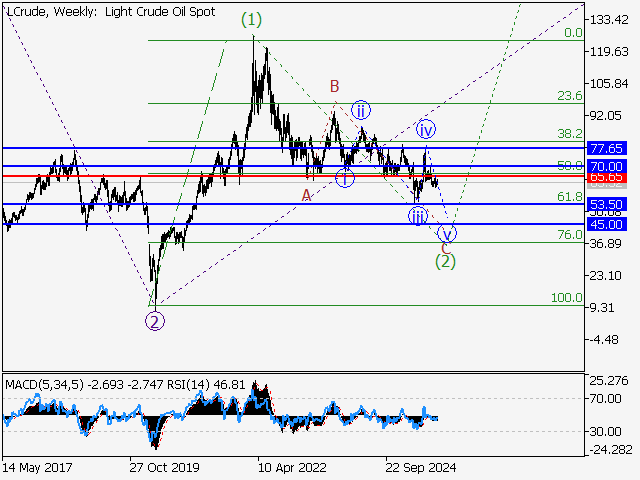The image size is (640, 480).
Task: Select the 53.50 price level tag
Action: coord(606,204)
